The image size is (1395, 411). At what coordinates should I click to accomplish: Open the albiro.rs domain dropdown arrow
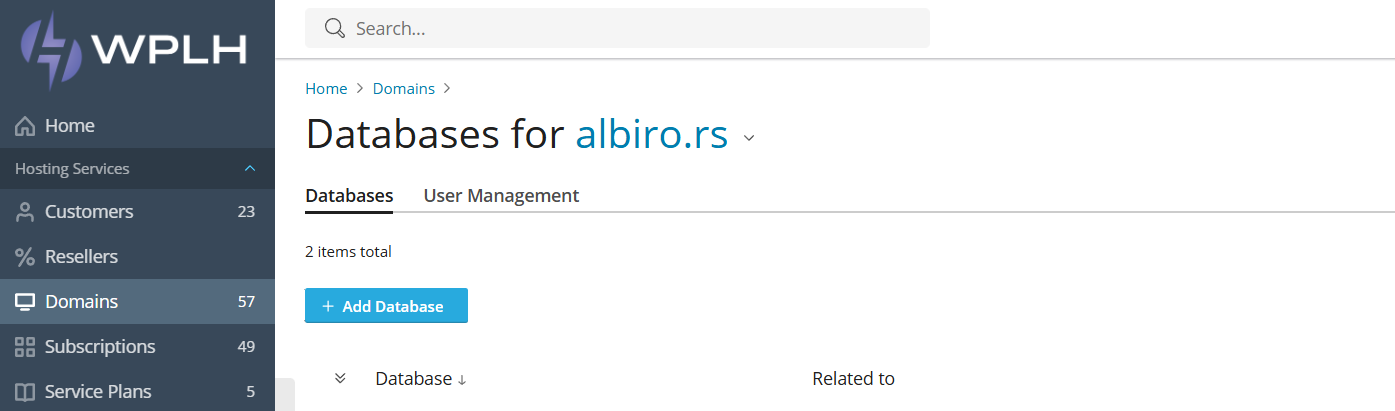(x=749, y=139)
